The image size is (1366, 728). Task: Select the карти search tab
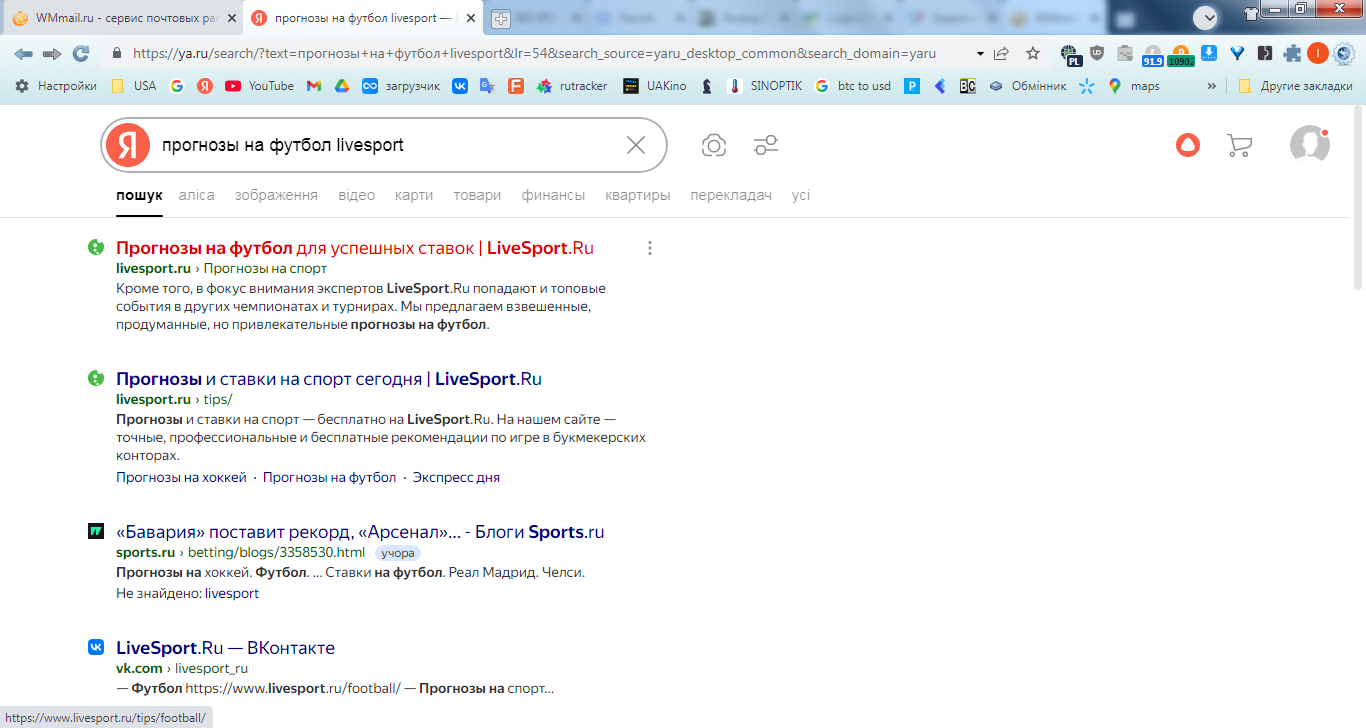pyautogui.click(x=414, y=195)
